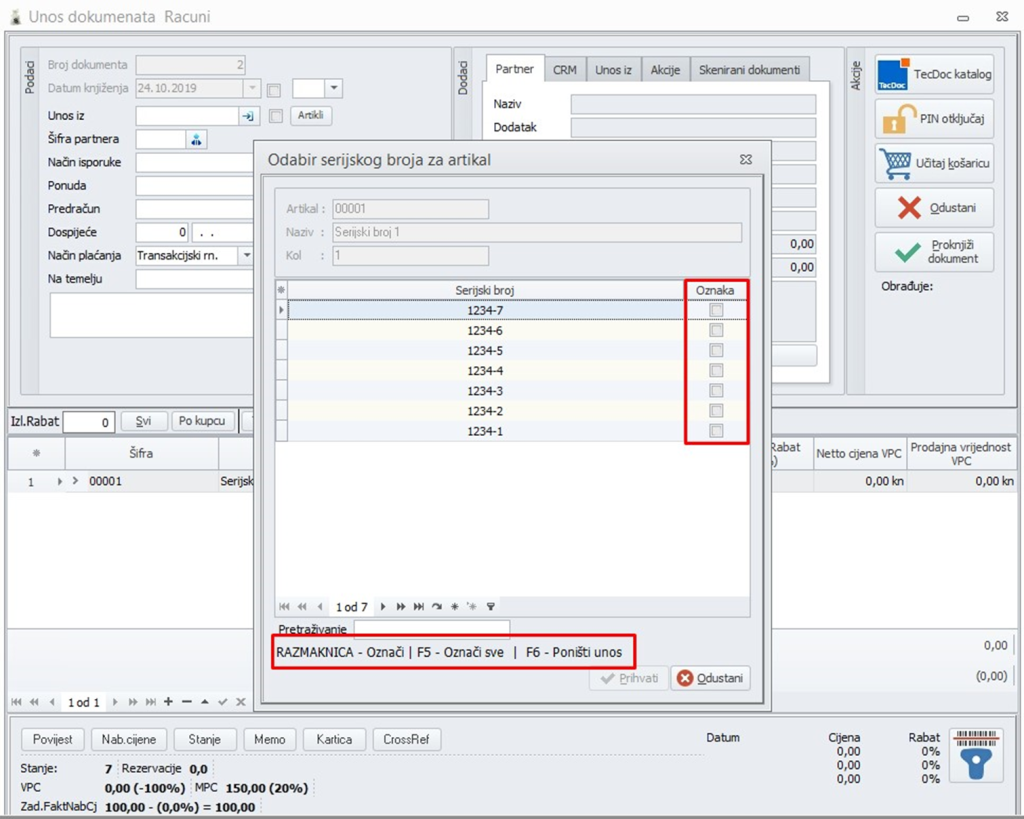1024x819 pixels.
Task: Expand the Način plaćanja dropdown
Action: (246, 256)
